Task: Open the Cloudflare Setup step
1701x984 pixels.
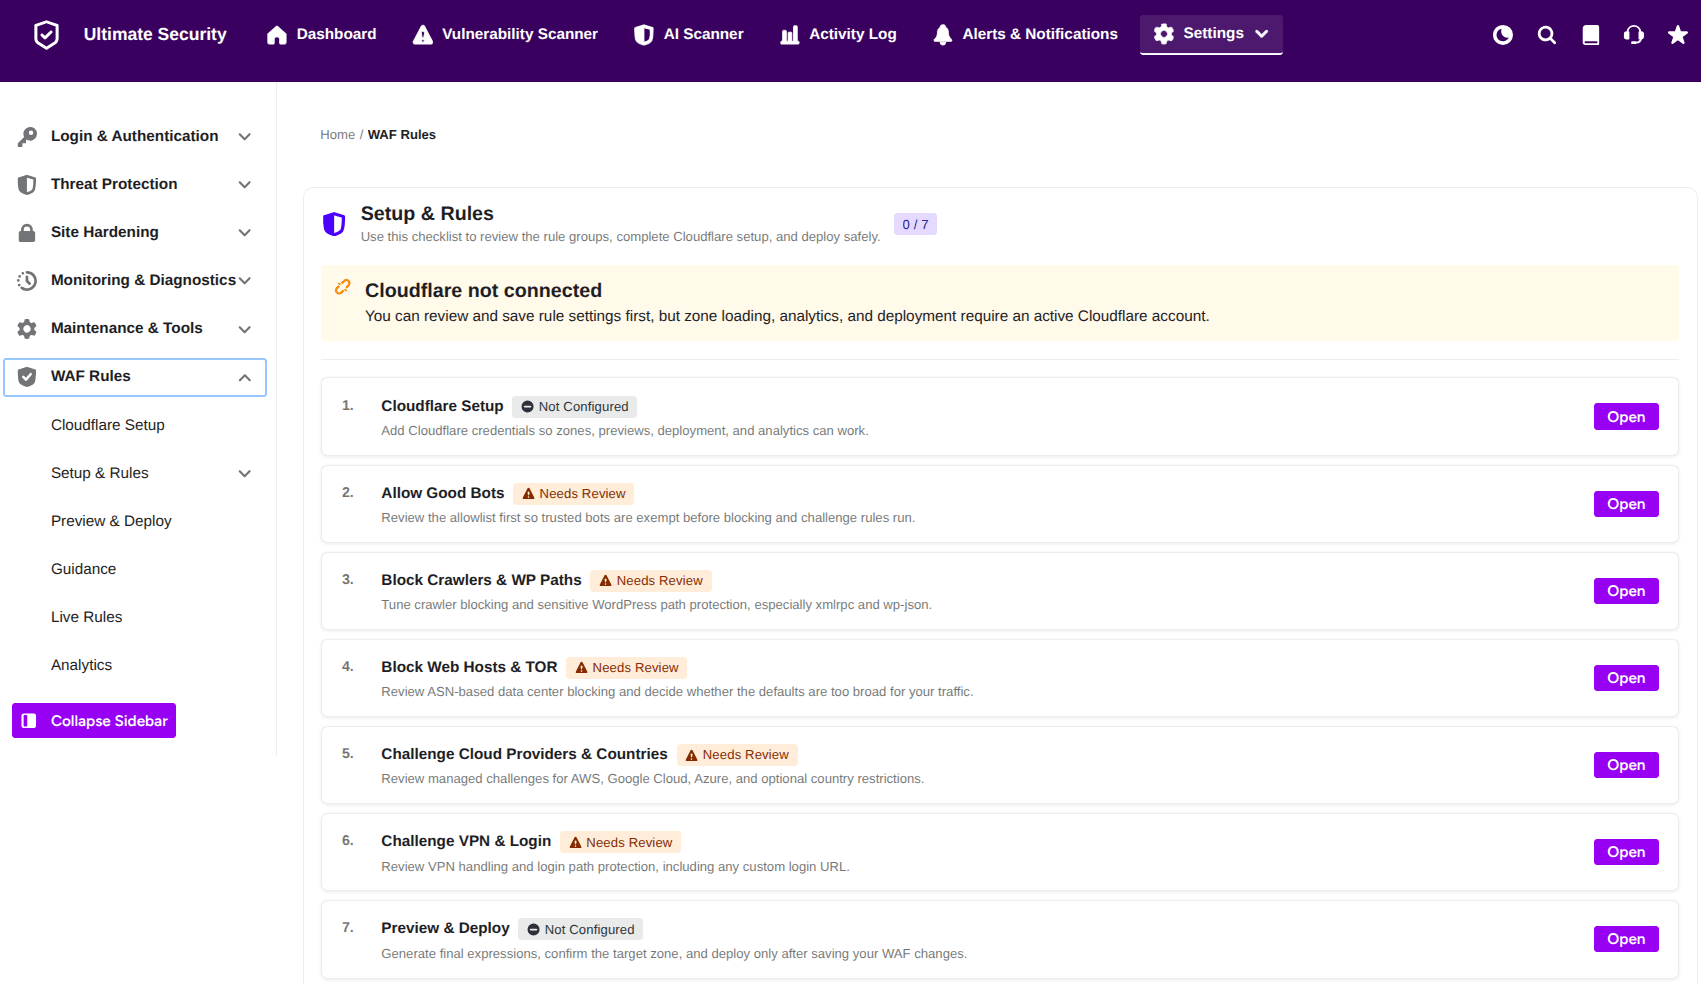Action: tap(1626, 417)
